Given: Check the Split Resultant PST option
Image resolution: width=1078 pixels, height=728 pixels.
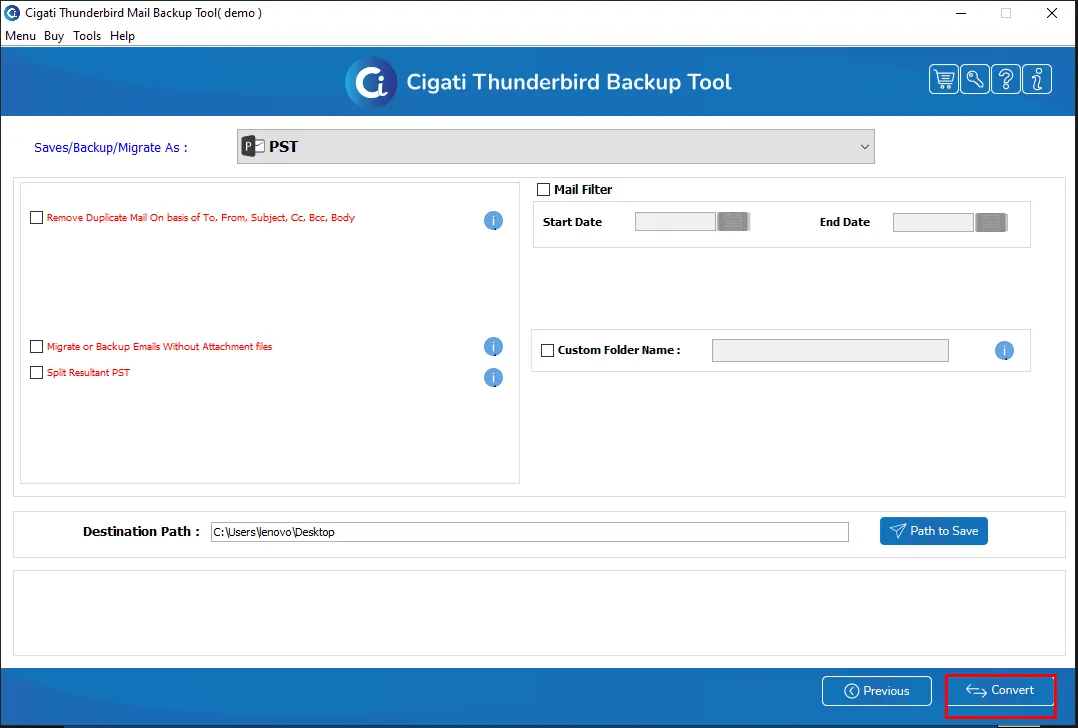Looking at the screenshot, I should point(36,373).
